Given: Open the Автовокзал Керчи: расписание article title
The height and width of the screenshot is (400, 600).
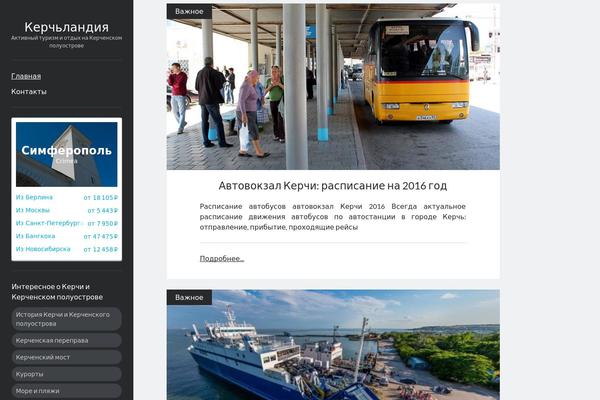Looking at the screenshot, I should pos(333,186).
